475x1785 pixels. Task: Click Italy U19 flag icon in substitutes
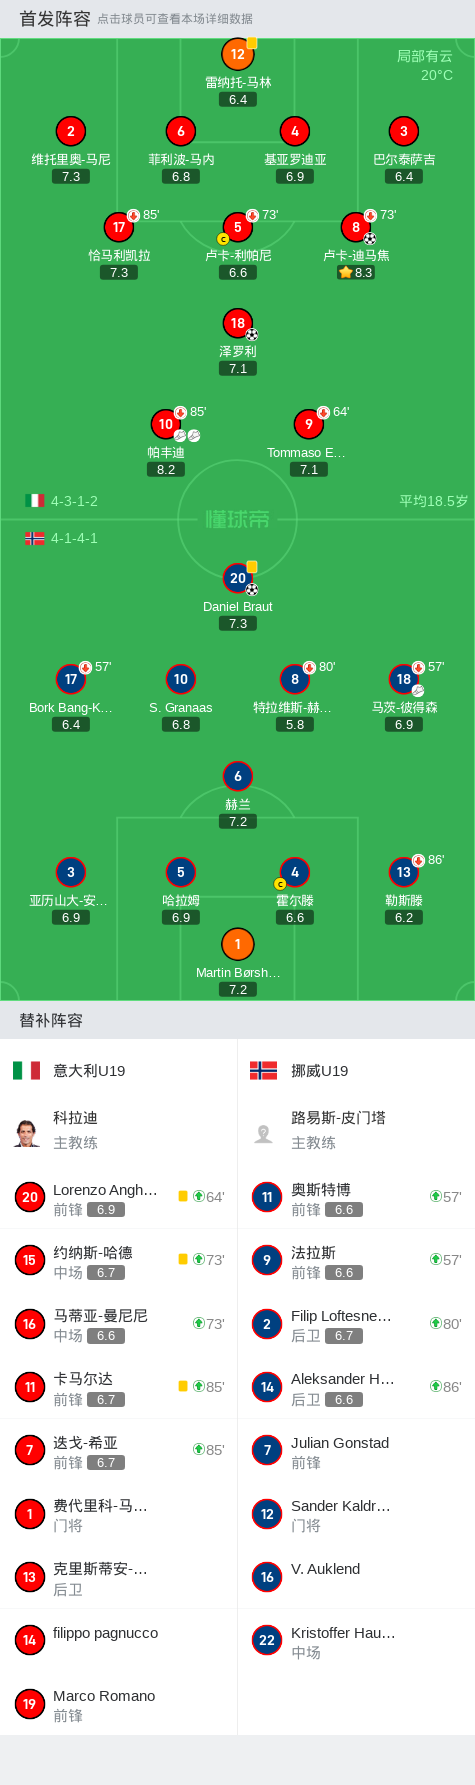(26, 1070)
